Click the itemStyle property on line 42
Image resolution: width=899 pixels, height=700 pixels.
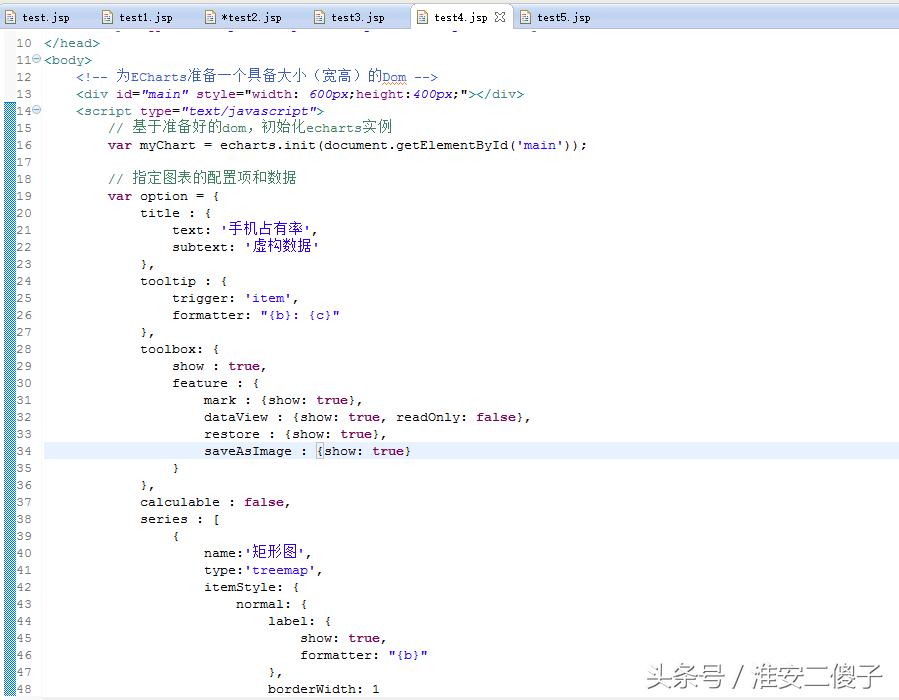[x=243, y=587]
